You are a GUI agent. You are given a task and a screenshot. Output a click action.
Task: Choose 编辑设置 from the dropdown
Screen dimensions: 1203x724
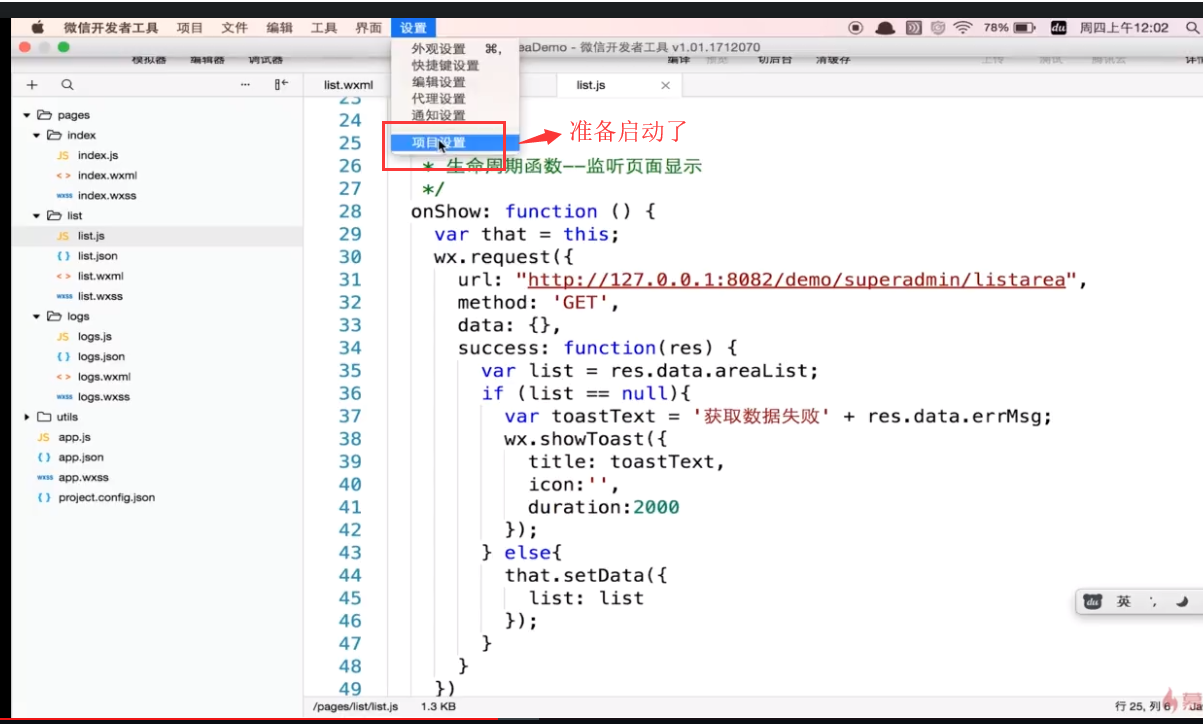pyautogui.click(x=455, y=82)
